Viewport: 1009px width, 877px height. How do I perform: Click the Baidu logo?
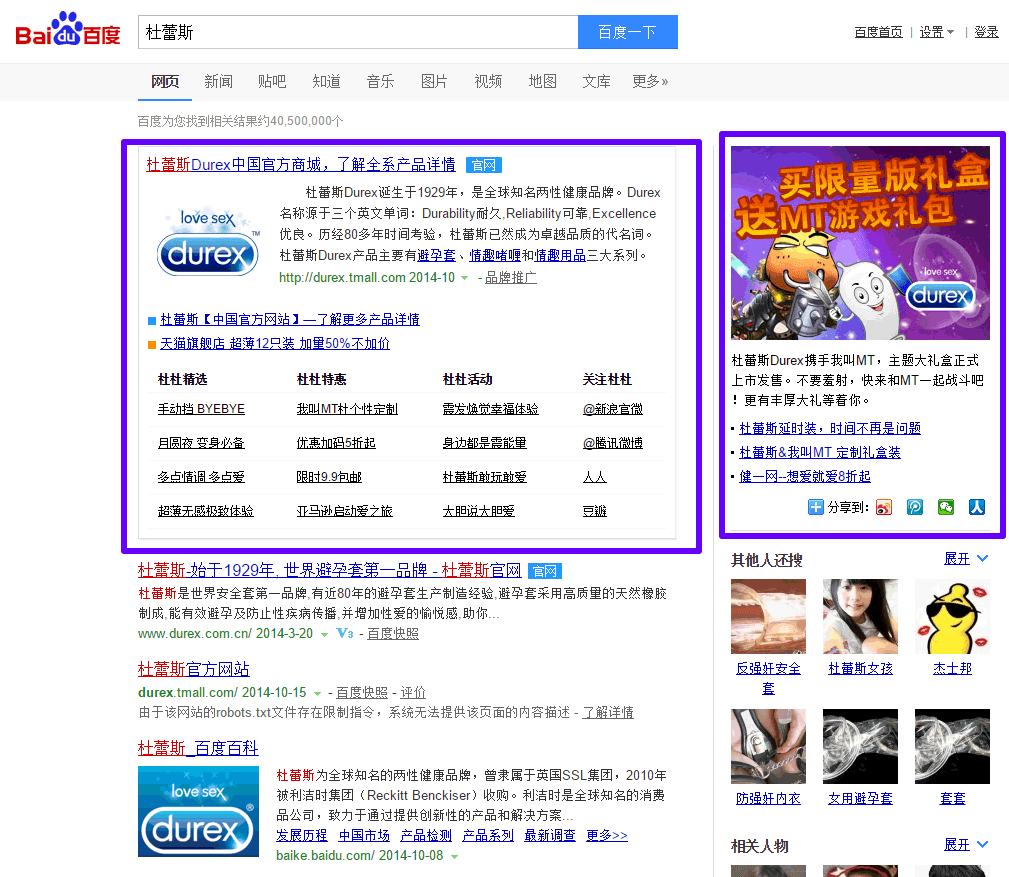68,32
